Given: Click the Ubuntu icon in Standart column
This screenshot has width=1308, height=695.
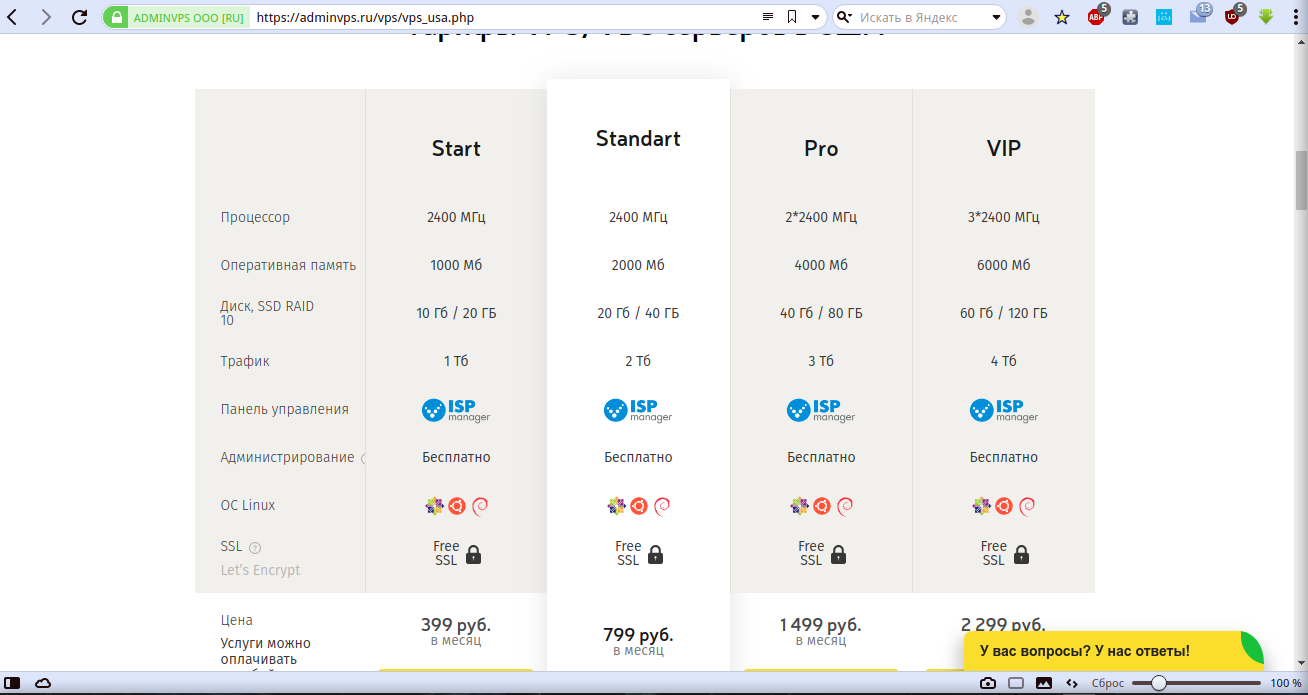Looking at the screenshot, I should [638, 506].
